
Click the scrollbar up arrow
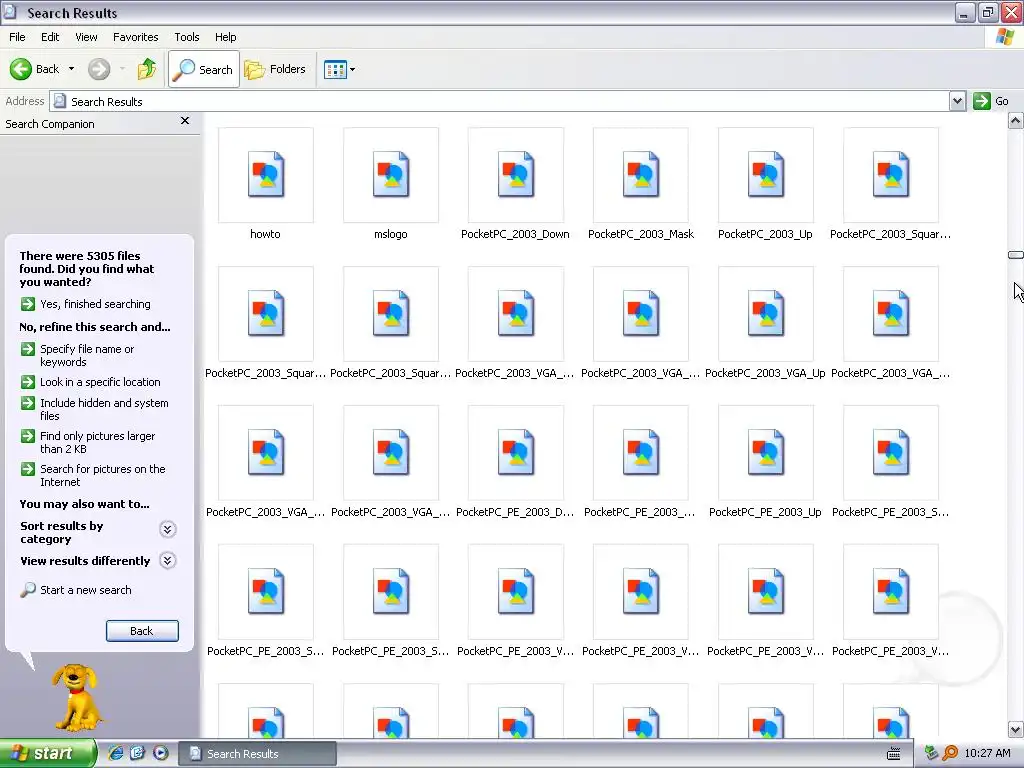pyautogui.click(x=1016, y=121)
